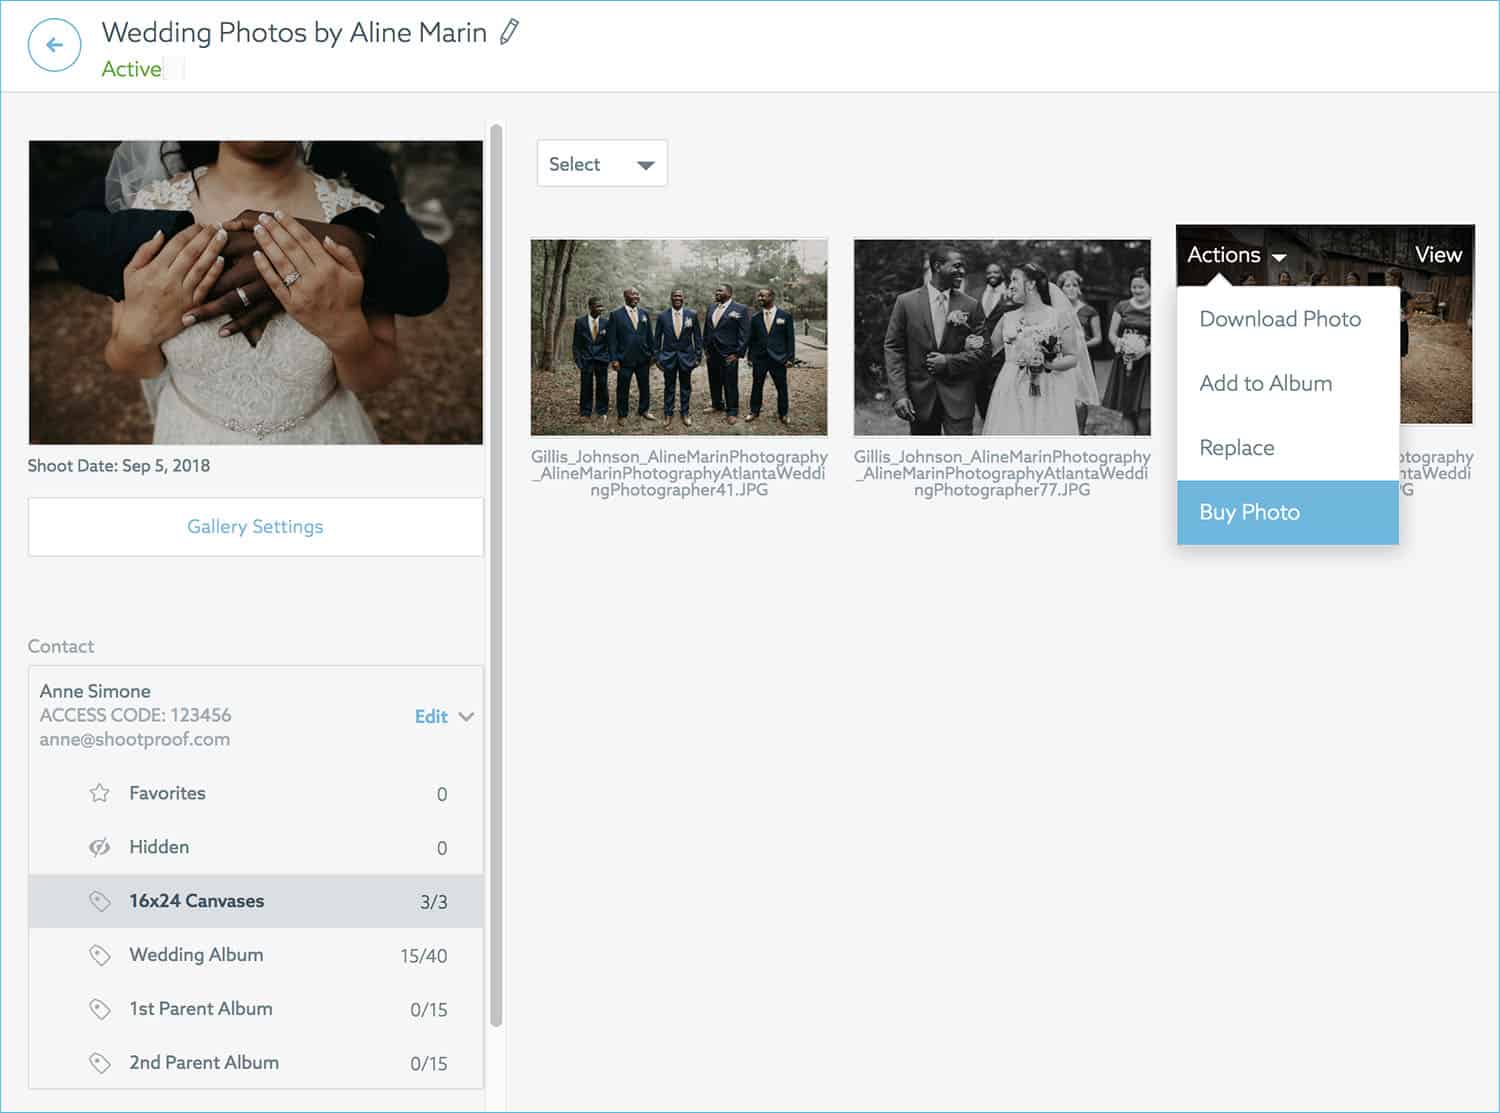Collapse the Actions dropdown on the photo
Viewport: 1500px width, 1113px height.
click(1235, 255)
